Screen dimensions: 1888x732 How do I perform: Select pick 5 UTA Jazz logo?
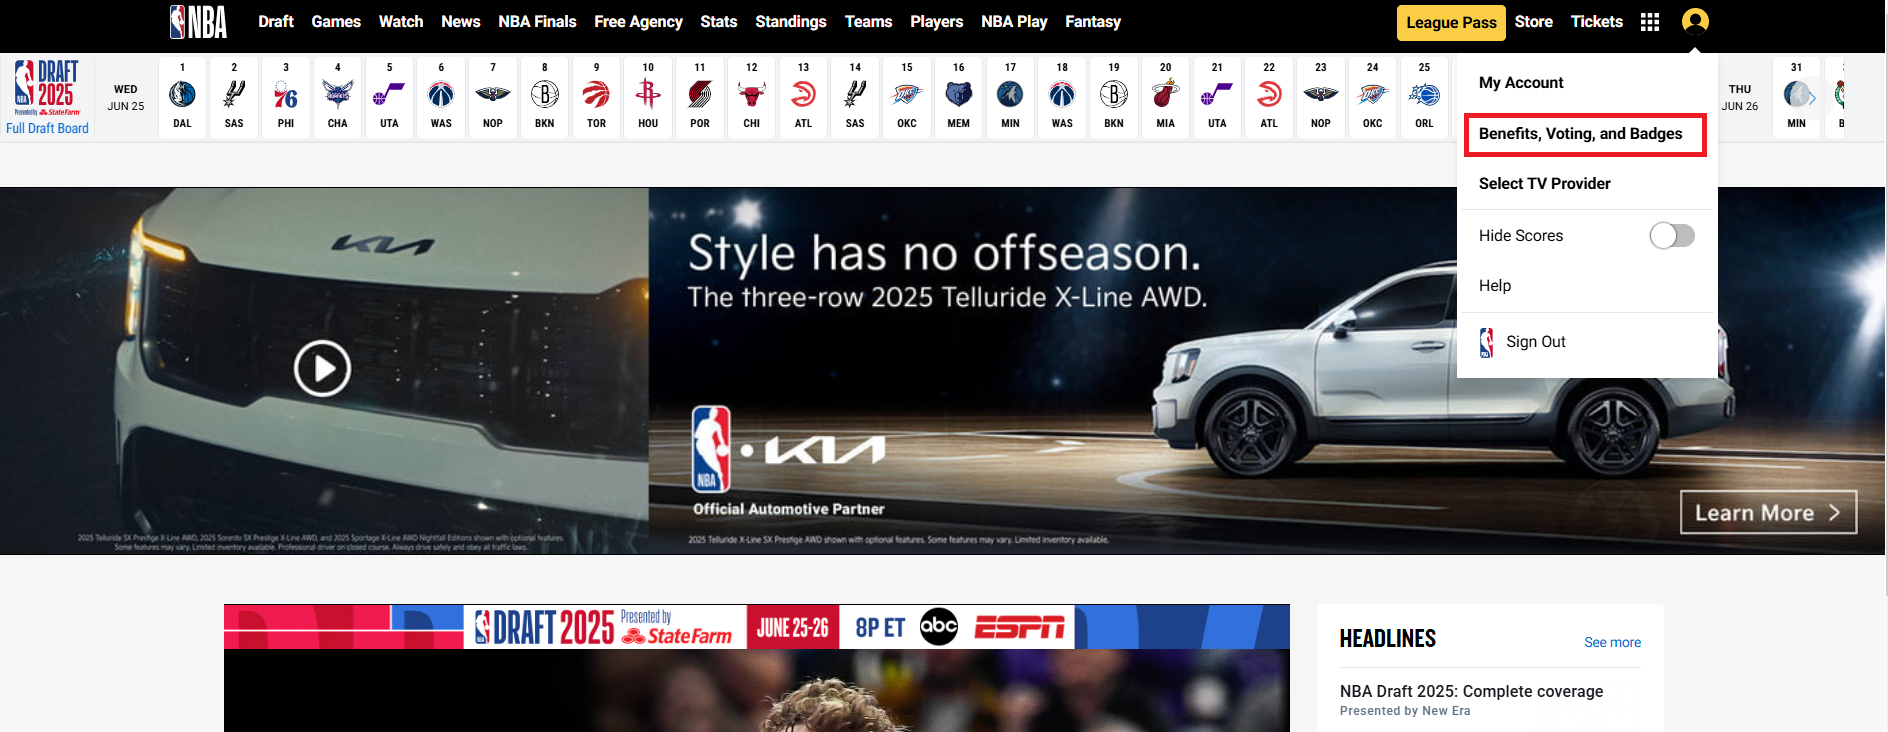coord(389,94)
